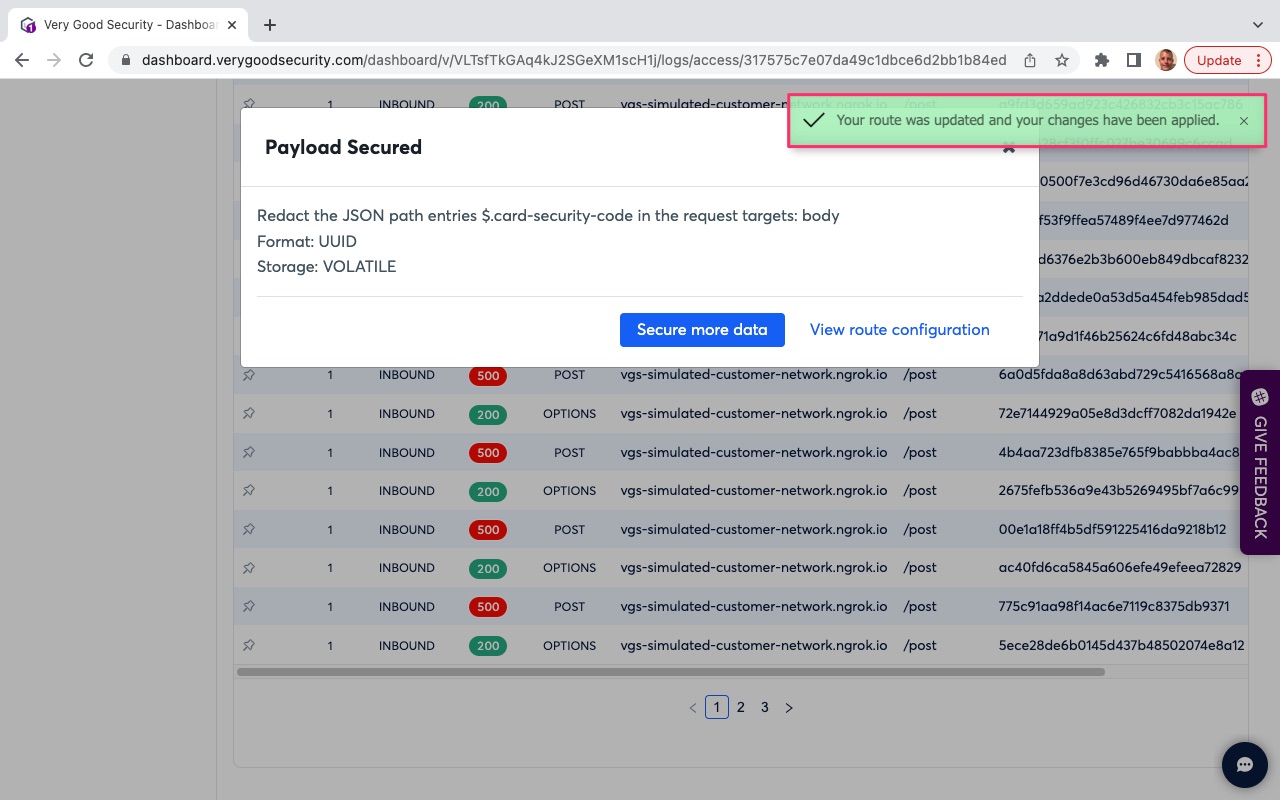Viewport: 1280px width, 800px height.
Task: Pin the row with ID 775c91aa98f14ac6e7119c8375db9371
Action: (249, 607)
